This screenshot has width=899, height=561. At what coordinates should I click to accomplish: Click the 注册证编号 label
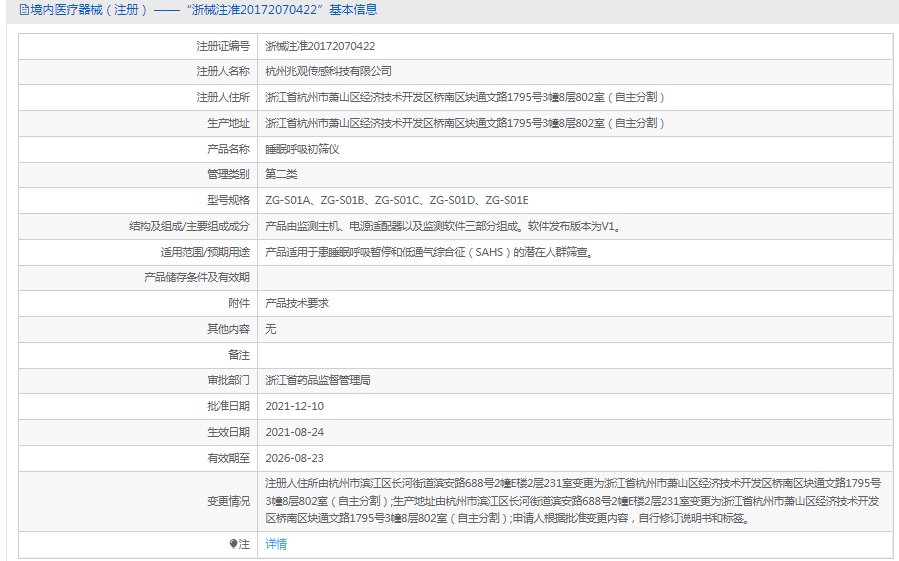223,46
